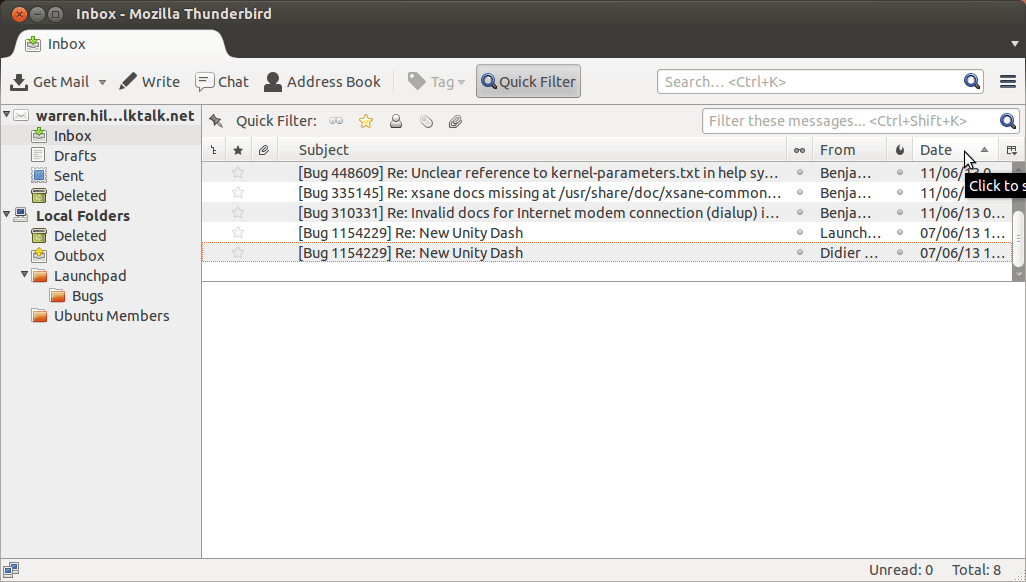
Task: Click the column picker icon in header
Action: 1011,150
